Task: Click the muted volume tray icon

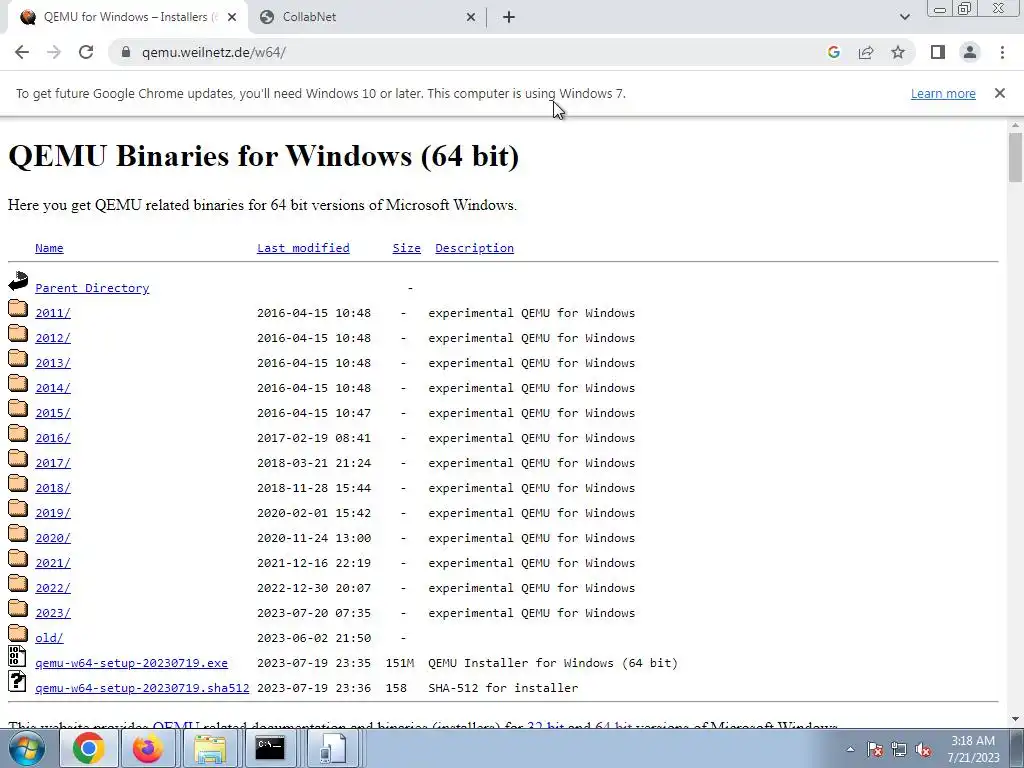Action: (x=923, y=750)
